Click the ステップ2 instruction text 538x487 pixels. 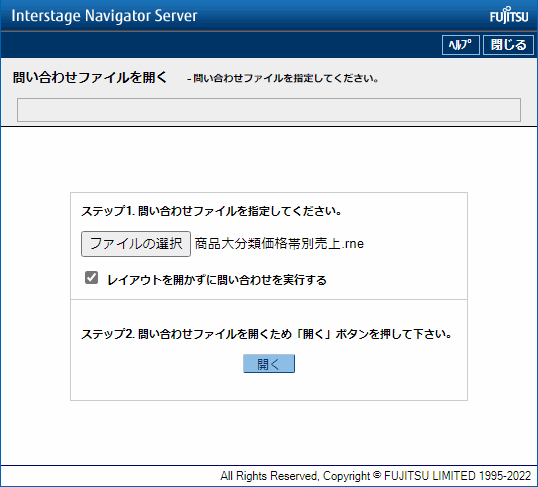267,334
